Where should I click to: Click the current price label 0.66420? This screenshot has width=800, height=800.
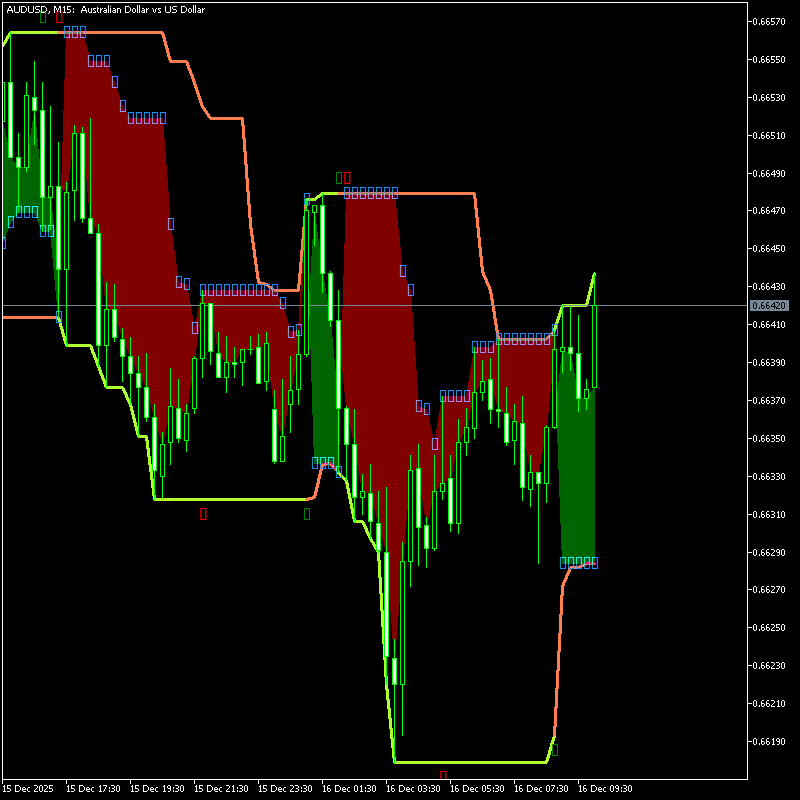point(771,305)
